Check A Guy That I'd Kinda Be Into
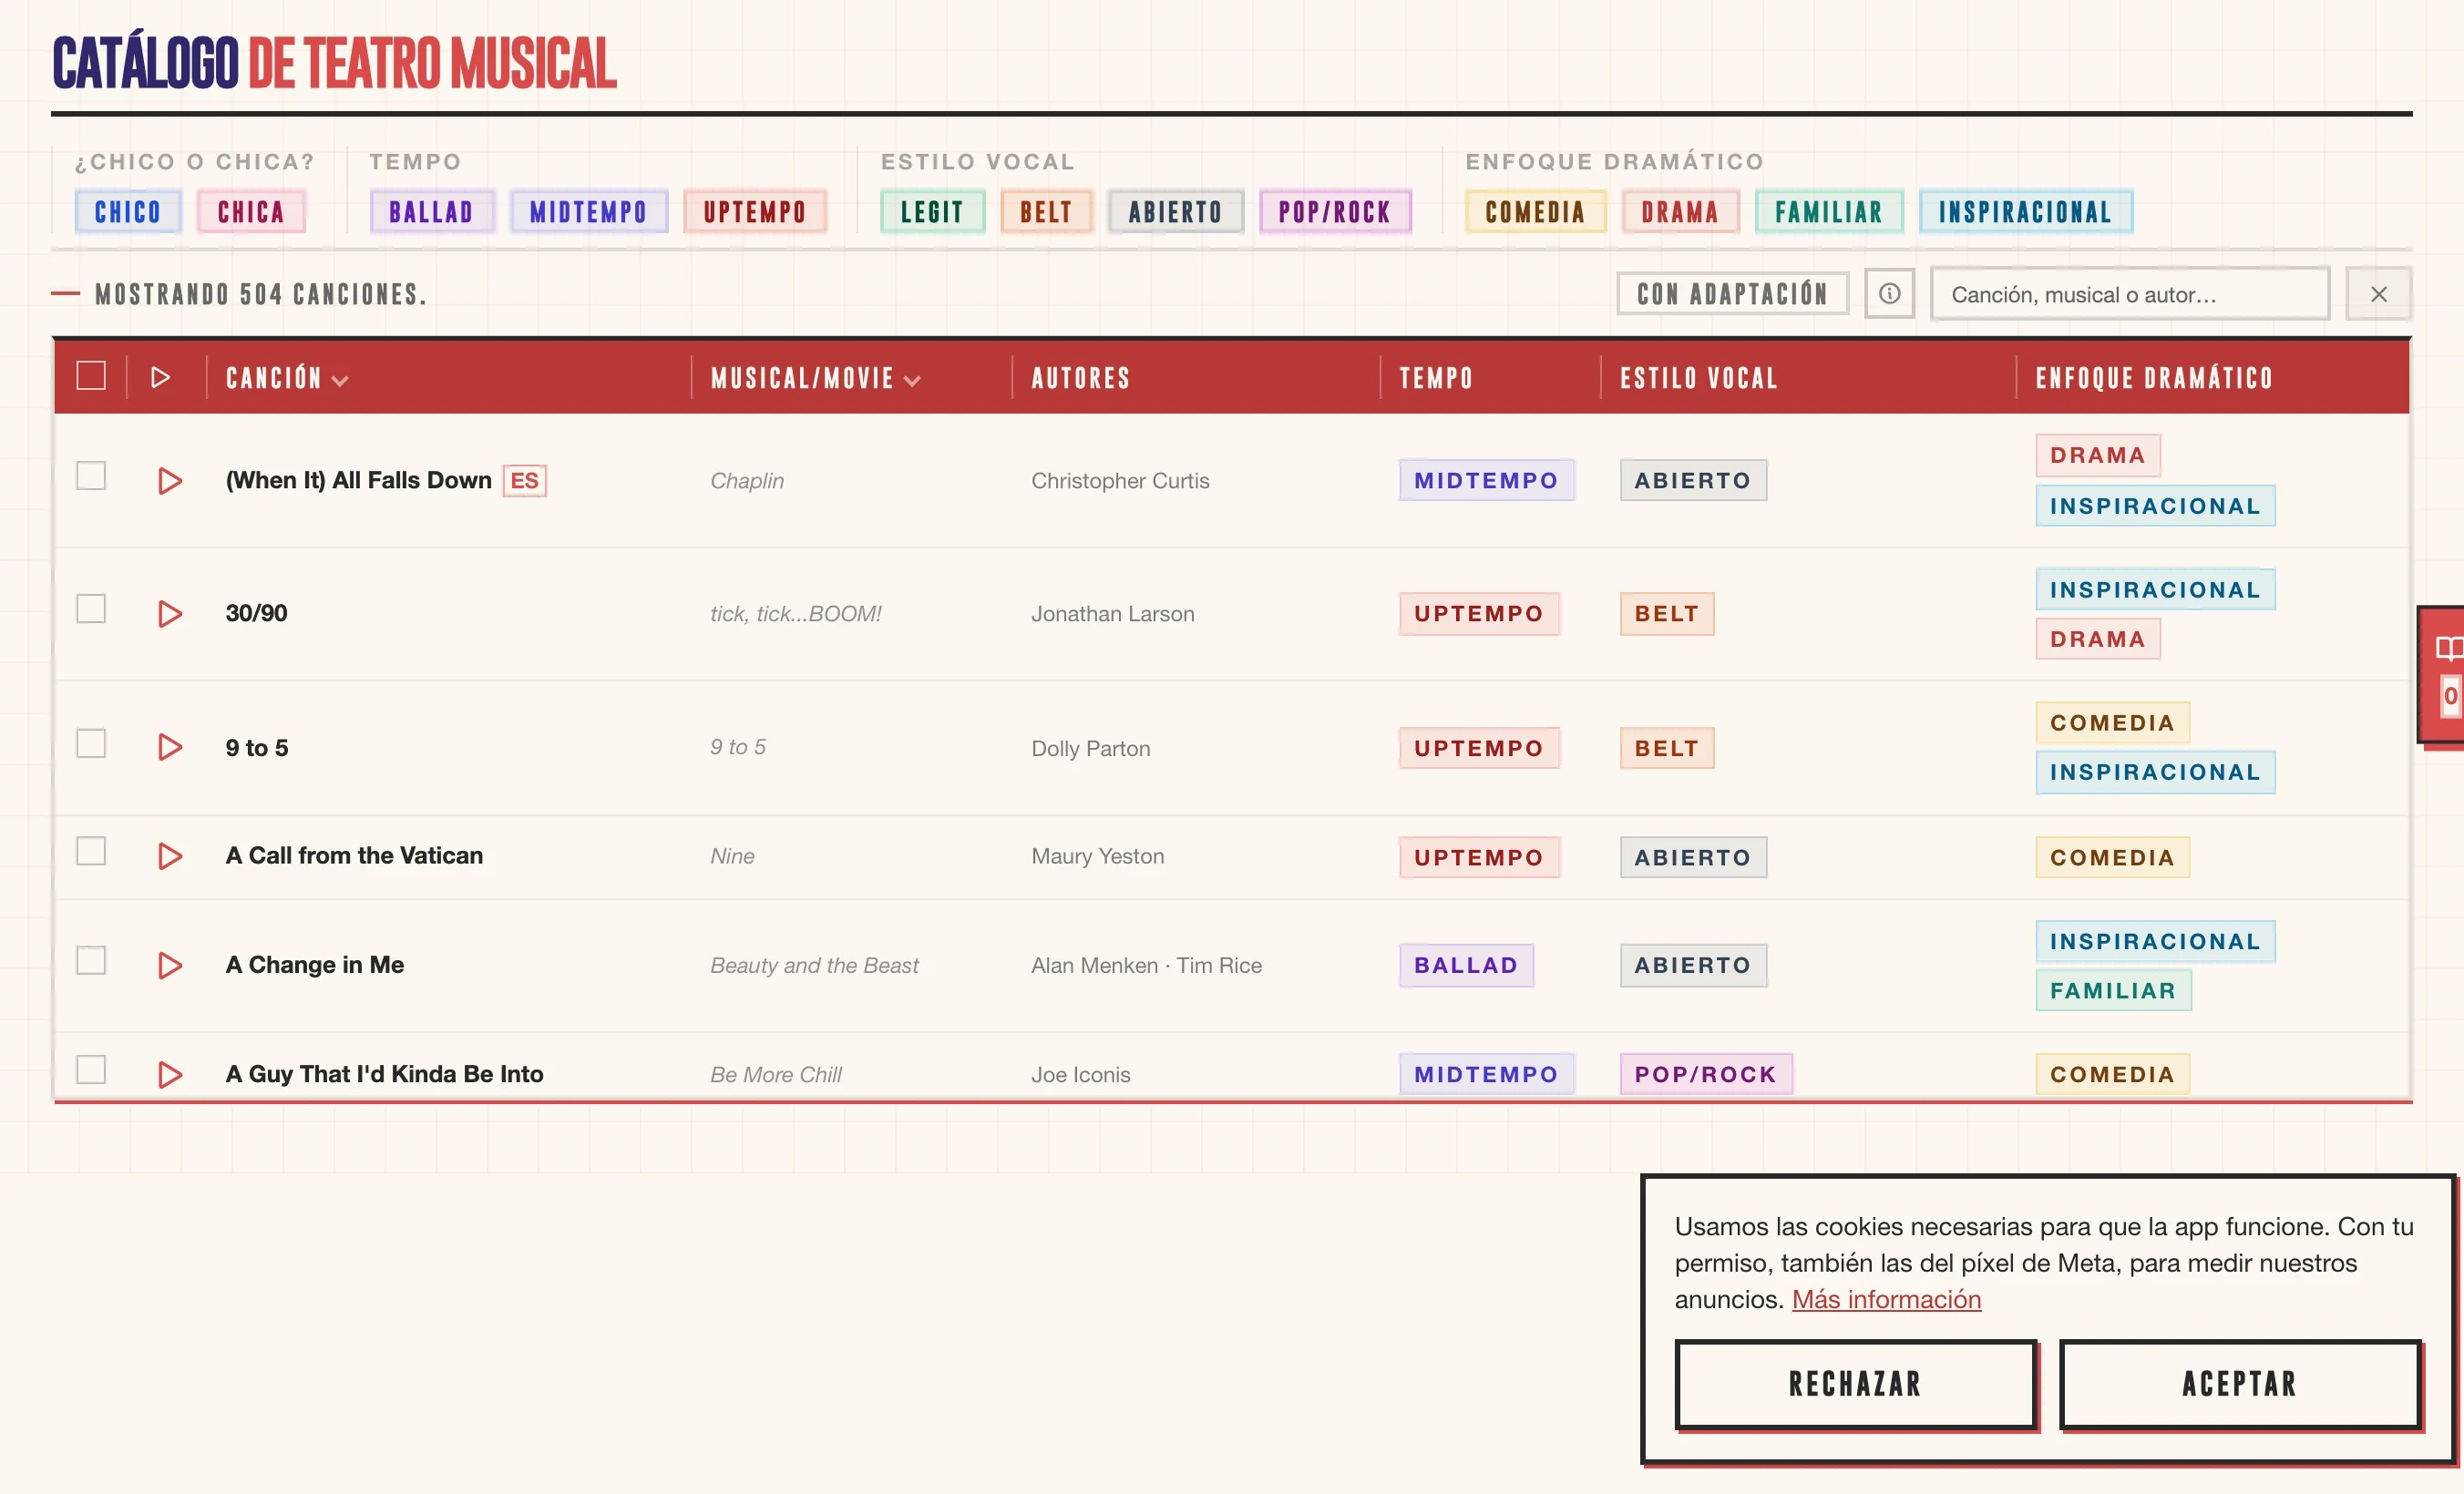2464x1494 pixels. 91,1070
